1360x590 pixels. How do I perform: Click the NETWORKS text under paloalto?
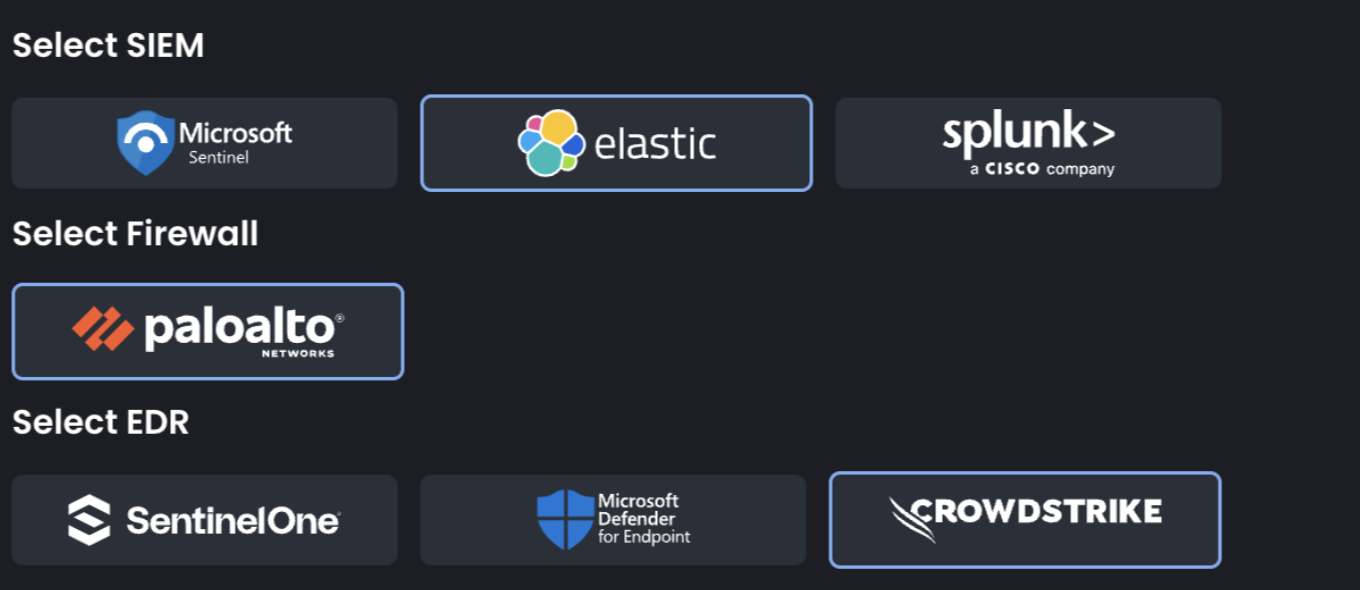click(x=298, y=353)
